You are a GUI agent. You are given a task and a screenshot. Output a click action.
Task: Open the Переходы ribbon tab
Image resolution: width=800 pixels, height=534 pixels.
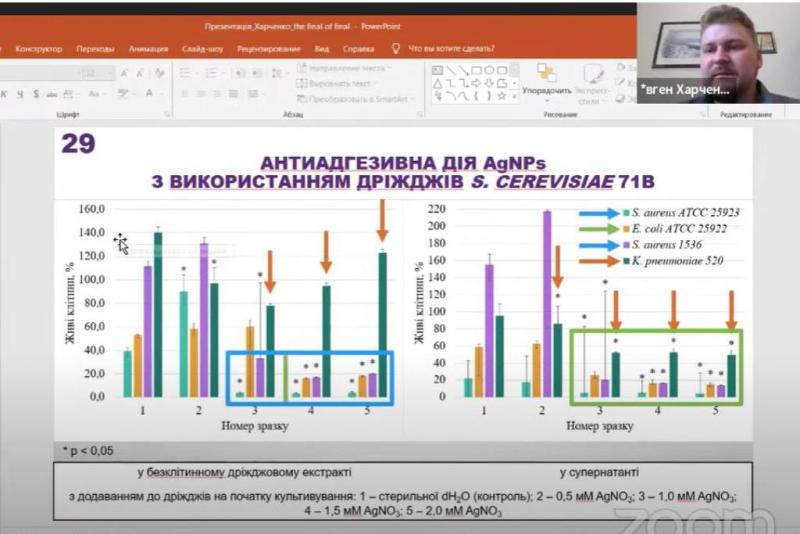click(x=95, y=49)
